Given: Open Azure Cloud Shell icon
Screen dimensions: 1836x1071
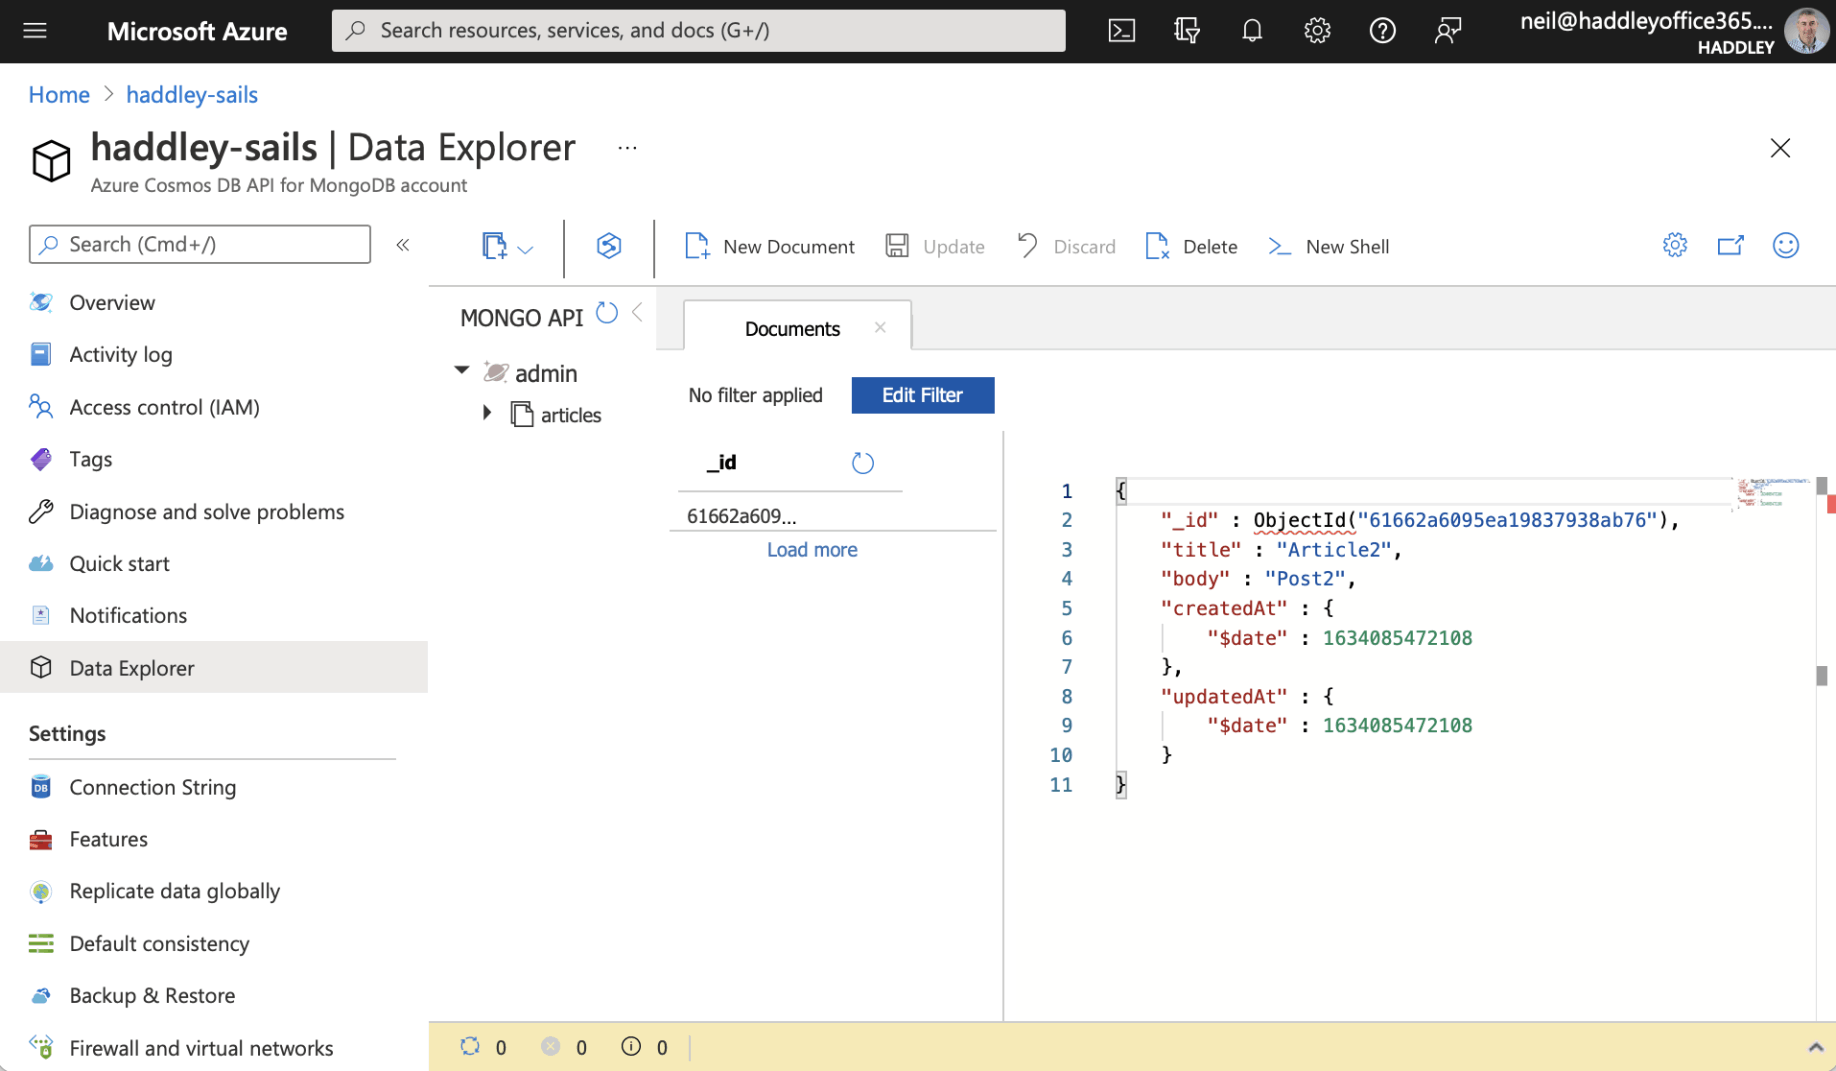Looking at the screenshot, I should pos(1121,31).
